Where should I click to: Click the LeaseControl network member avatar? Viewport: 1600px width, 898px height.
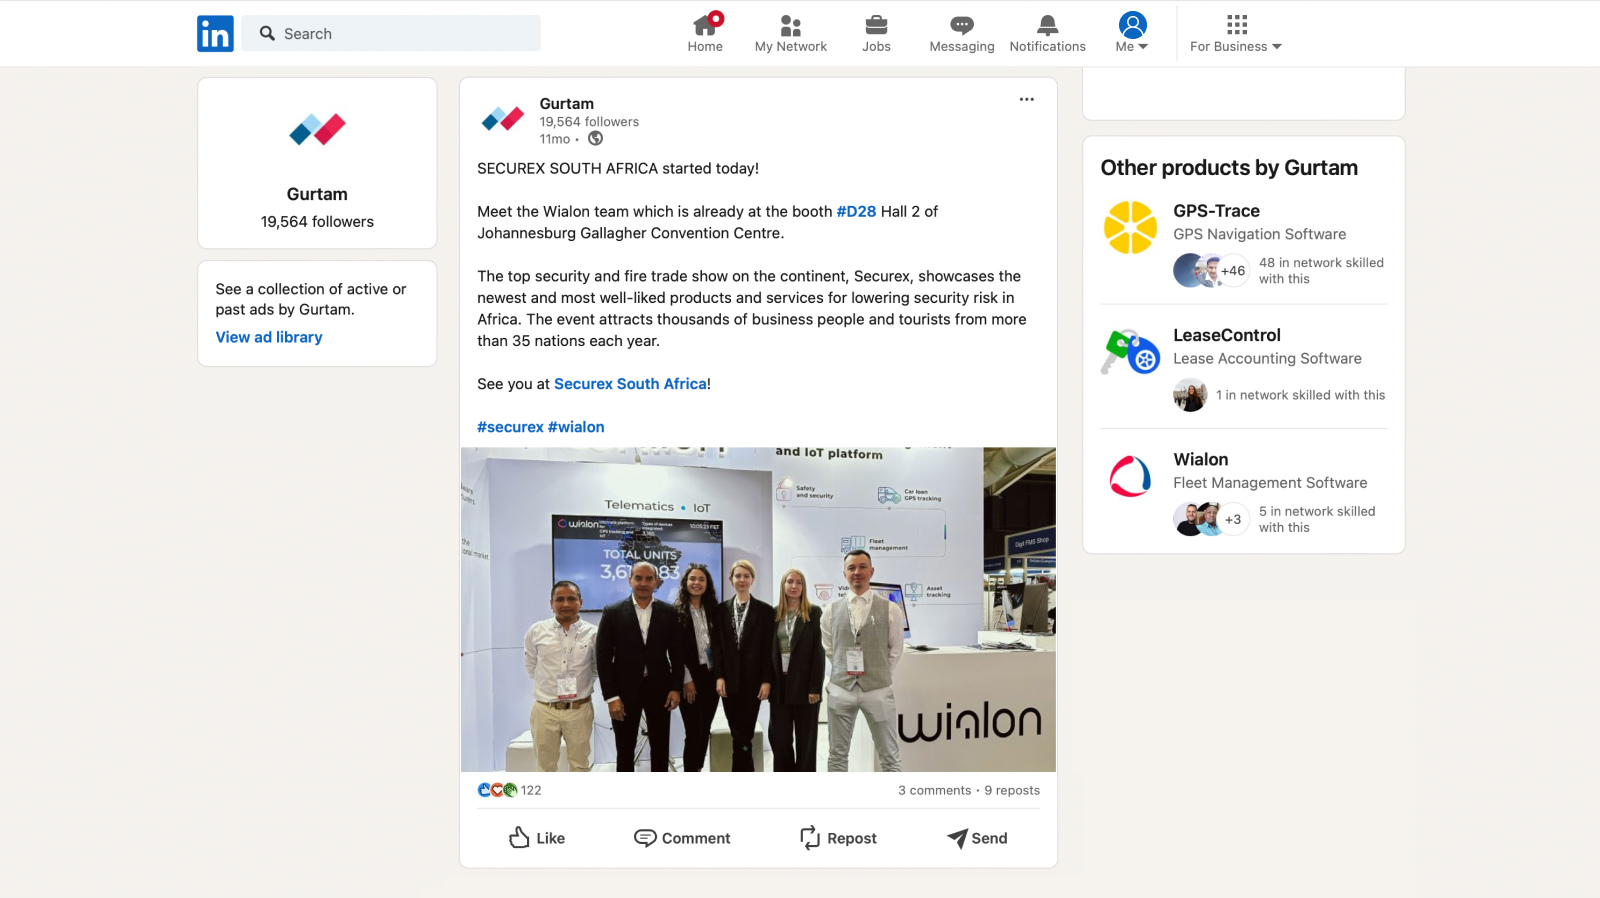point(1190,395)
